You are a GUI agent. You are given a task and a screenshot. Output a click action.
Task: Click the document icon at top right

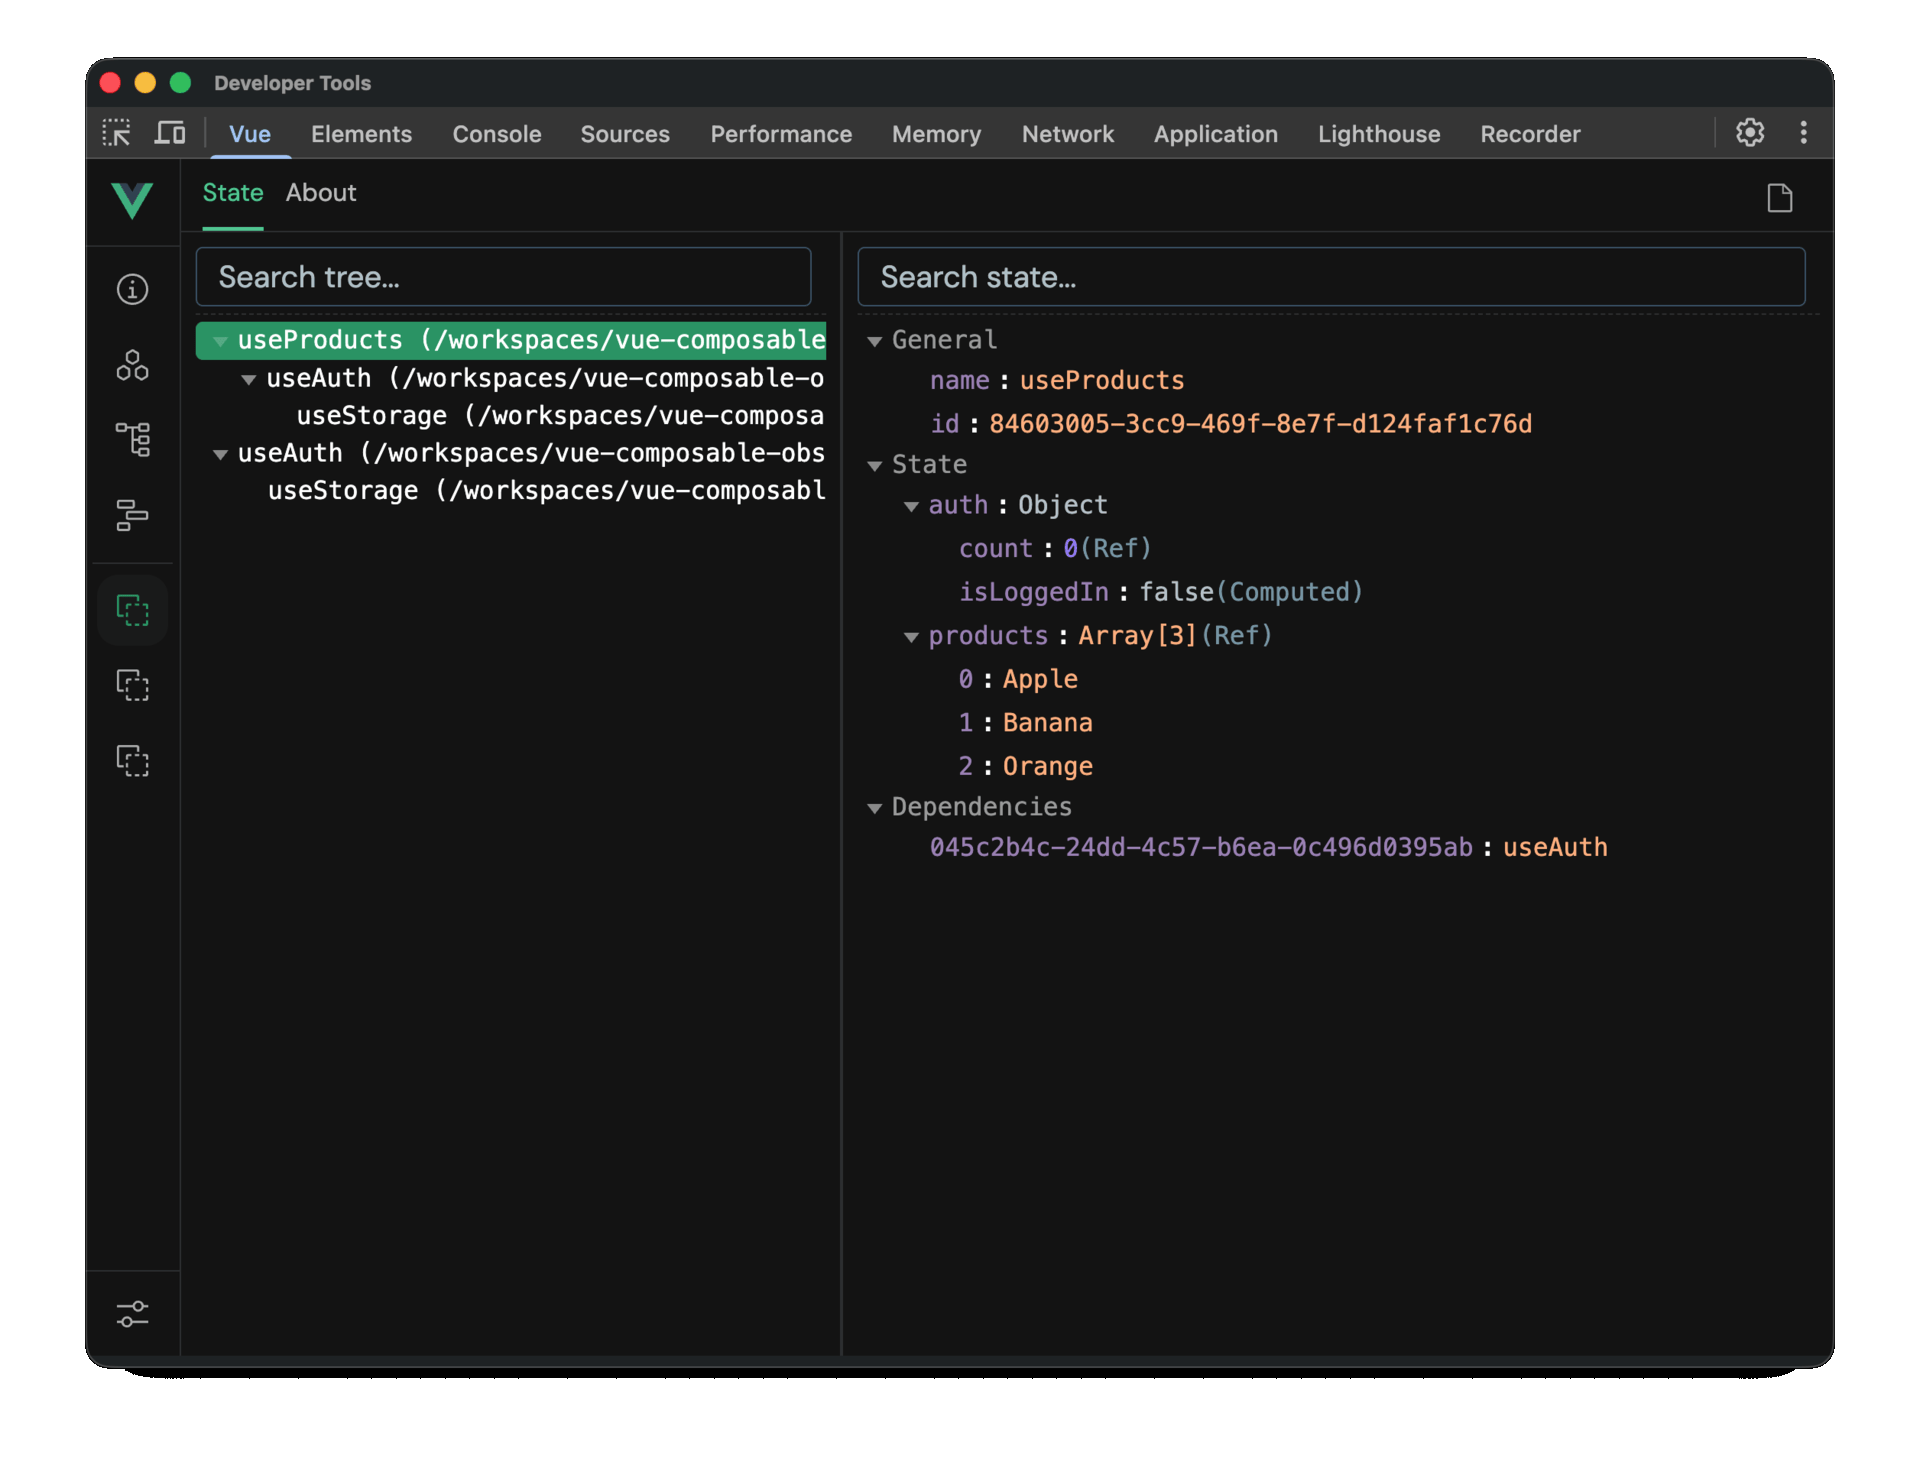[1780, 198]
